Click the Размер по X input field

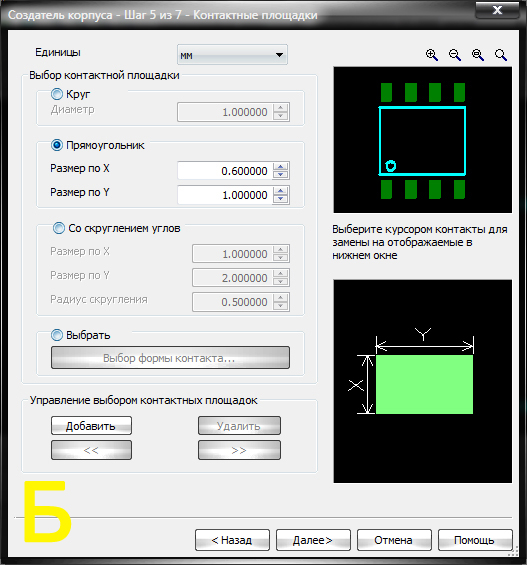(x=225, y=171)
